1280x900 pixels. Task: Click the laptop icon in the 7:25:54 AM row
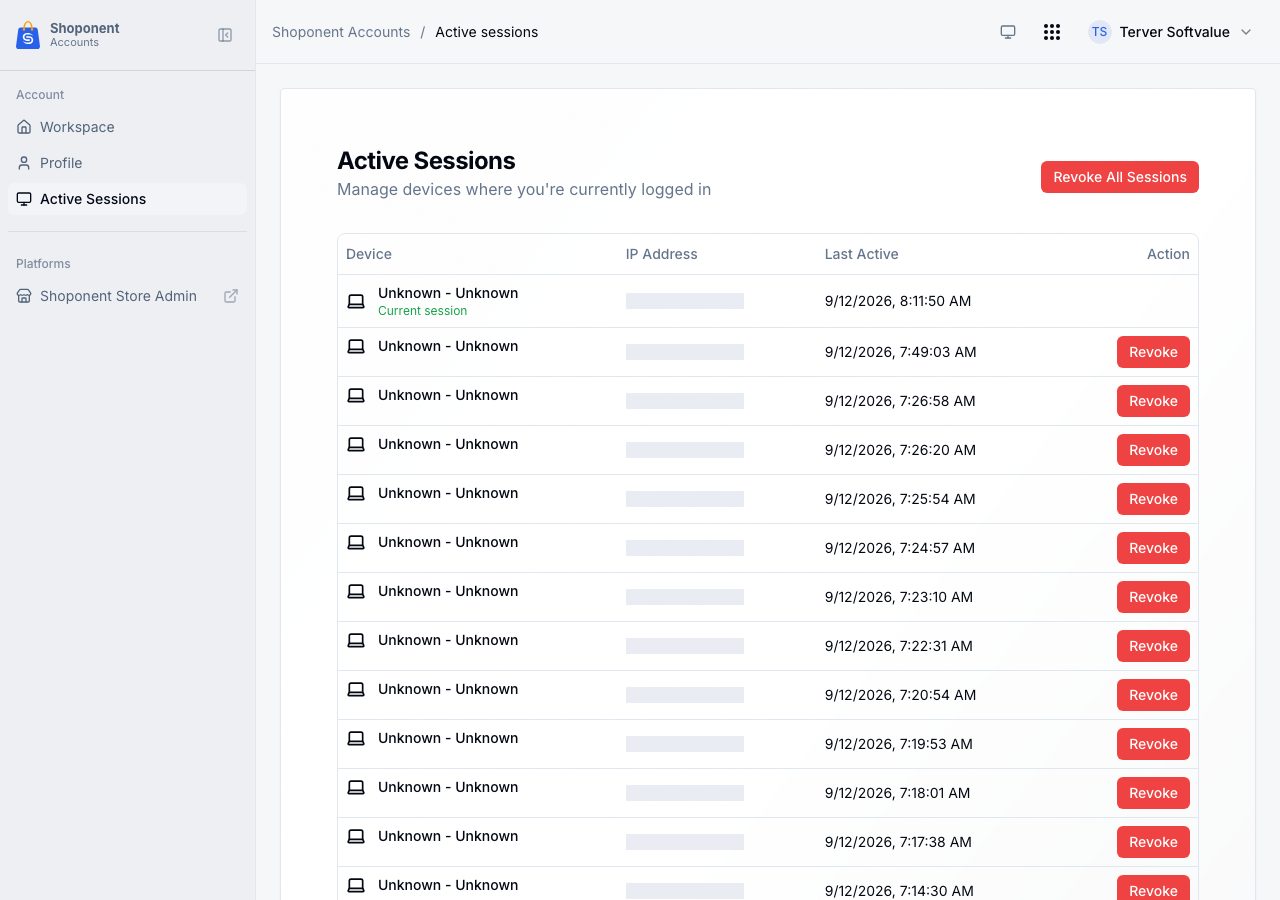tap(356, 493)
